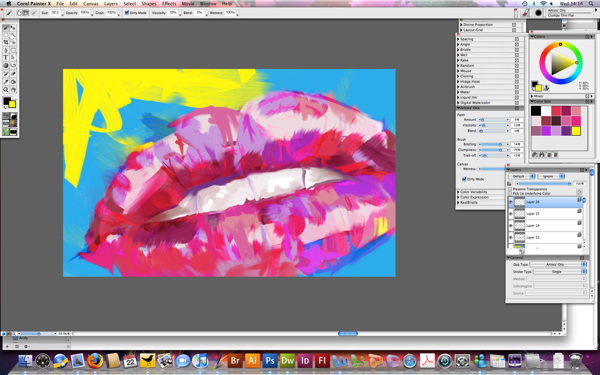This screenshot has width=600, height=375.
Task: Click the black main color square in the toolbox
Action: [x=7, y=101]
